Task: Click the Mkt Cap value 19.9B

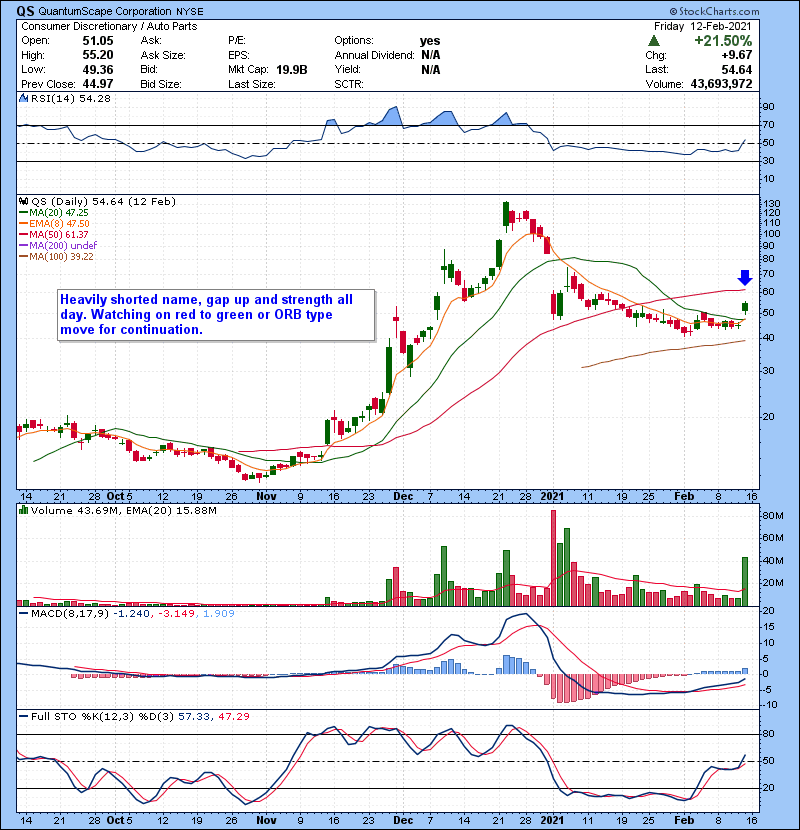Action: [292, 69]
